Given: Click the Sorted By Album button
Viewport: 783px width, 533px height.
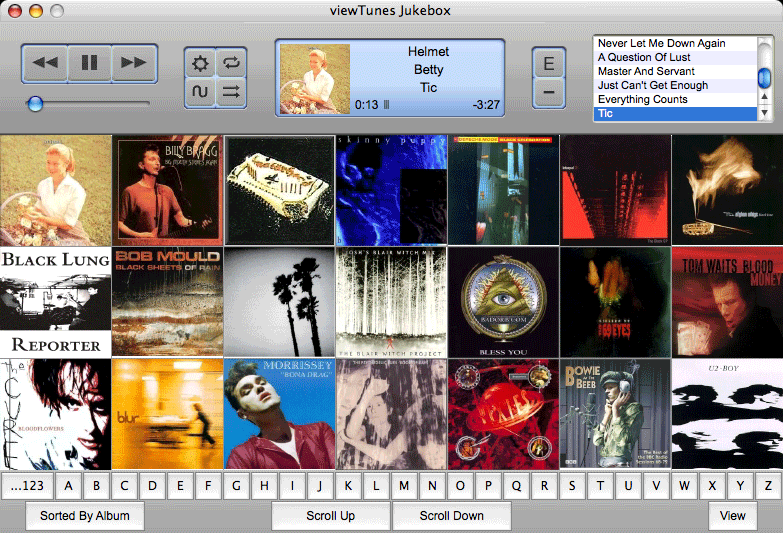Looking at the screenshot, I should pos(85,516).
